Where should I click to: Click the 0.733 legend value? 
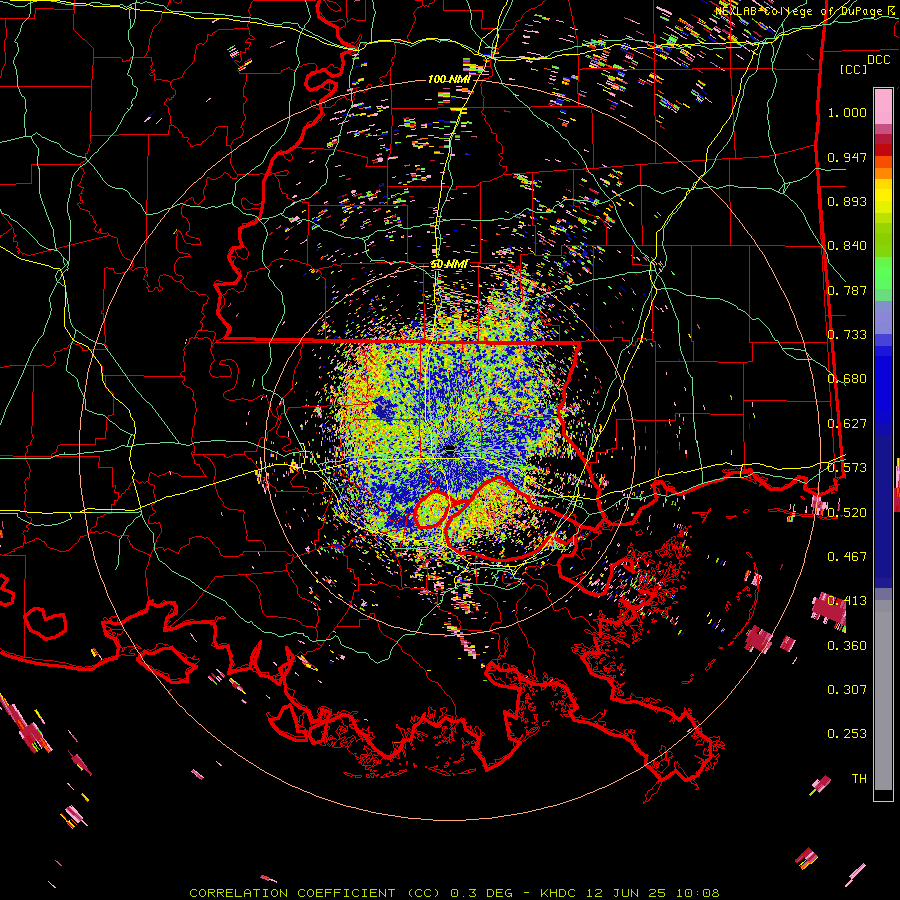click(847, 335)
